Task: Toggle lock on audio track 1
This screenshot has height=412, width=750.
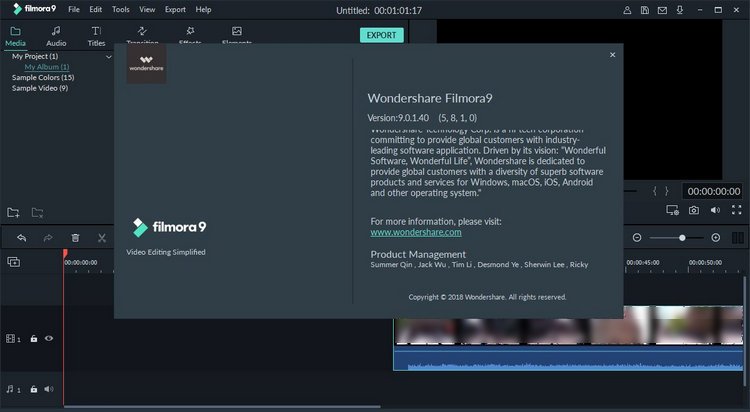Action: (33, 389)
